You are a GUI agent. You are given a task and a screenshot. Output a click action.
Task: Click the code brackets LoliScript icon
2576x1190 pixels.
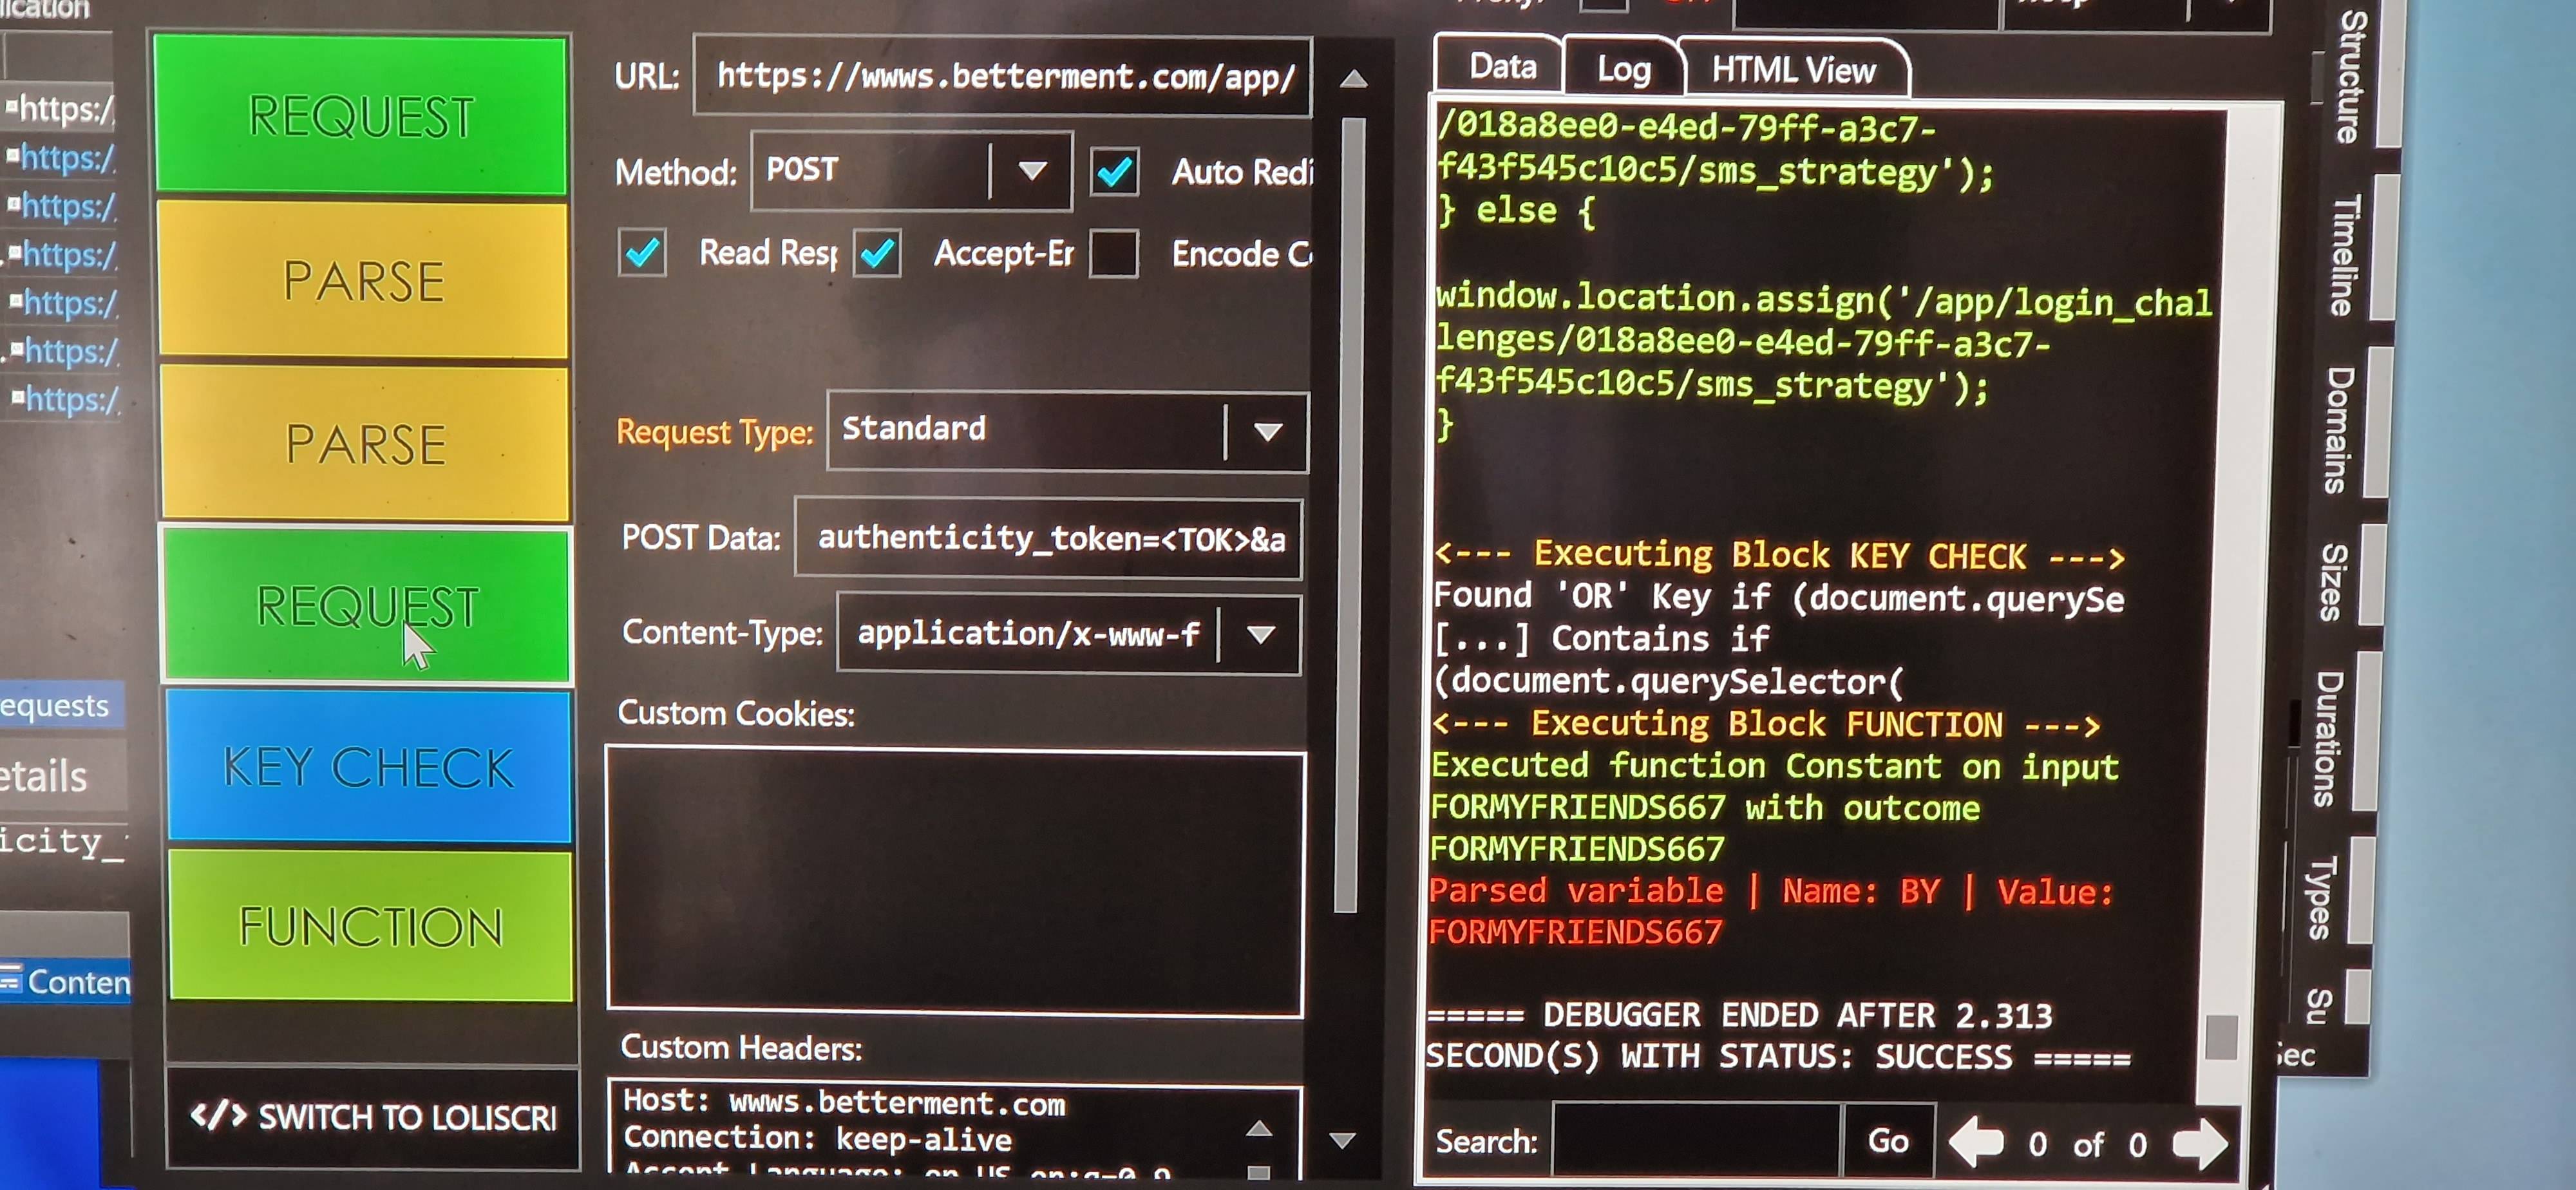pyautogui.click(x=218, y=1115)
